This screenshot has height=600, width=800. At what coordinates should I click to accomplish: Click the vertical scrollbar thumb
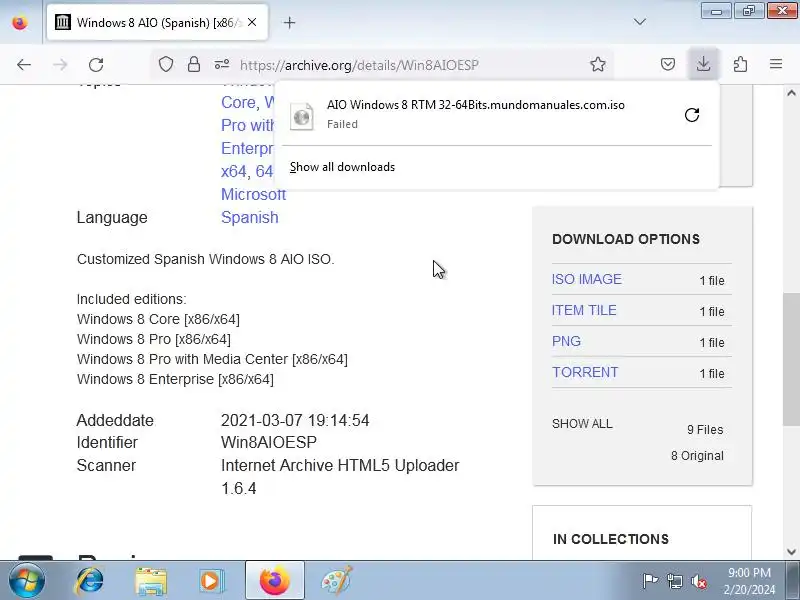click(x=791, y=359)
